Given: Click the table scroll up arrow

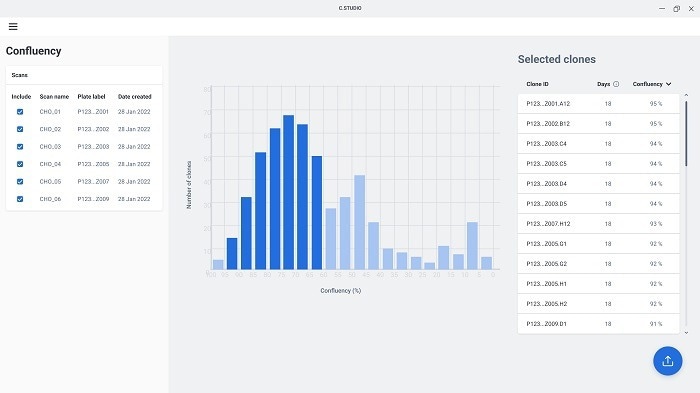Looking at the screenshot, I should click(x=686, y=95).
